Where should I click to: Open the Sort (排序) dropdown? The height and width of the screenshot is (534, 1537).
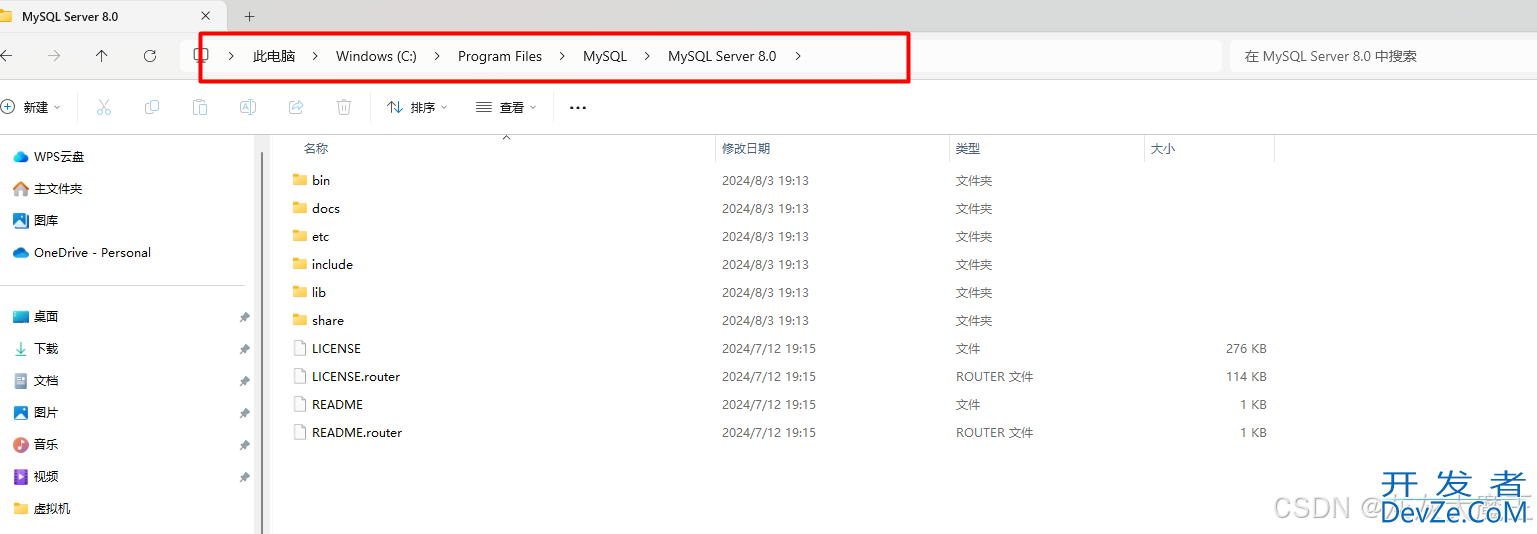417,107
